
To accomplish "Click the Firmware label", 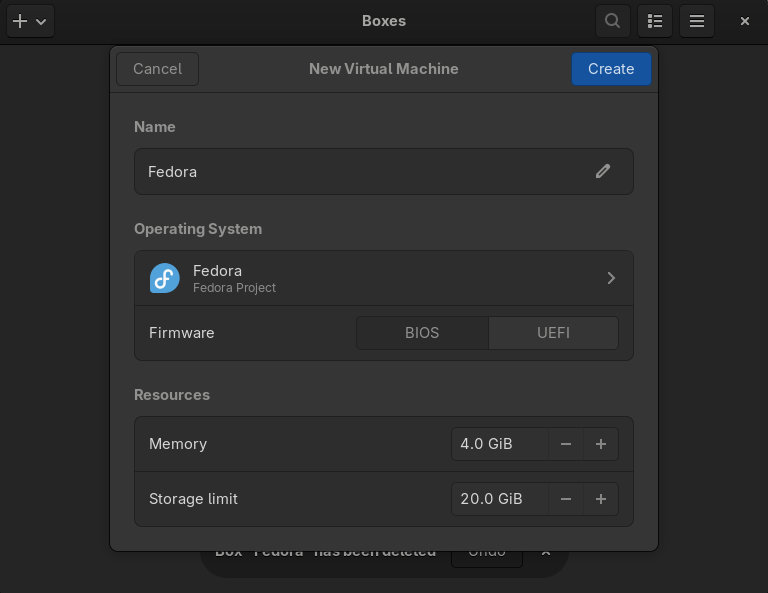I will click(x=182, y=333).
